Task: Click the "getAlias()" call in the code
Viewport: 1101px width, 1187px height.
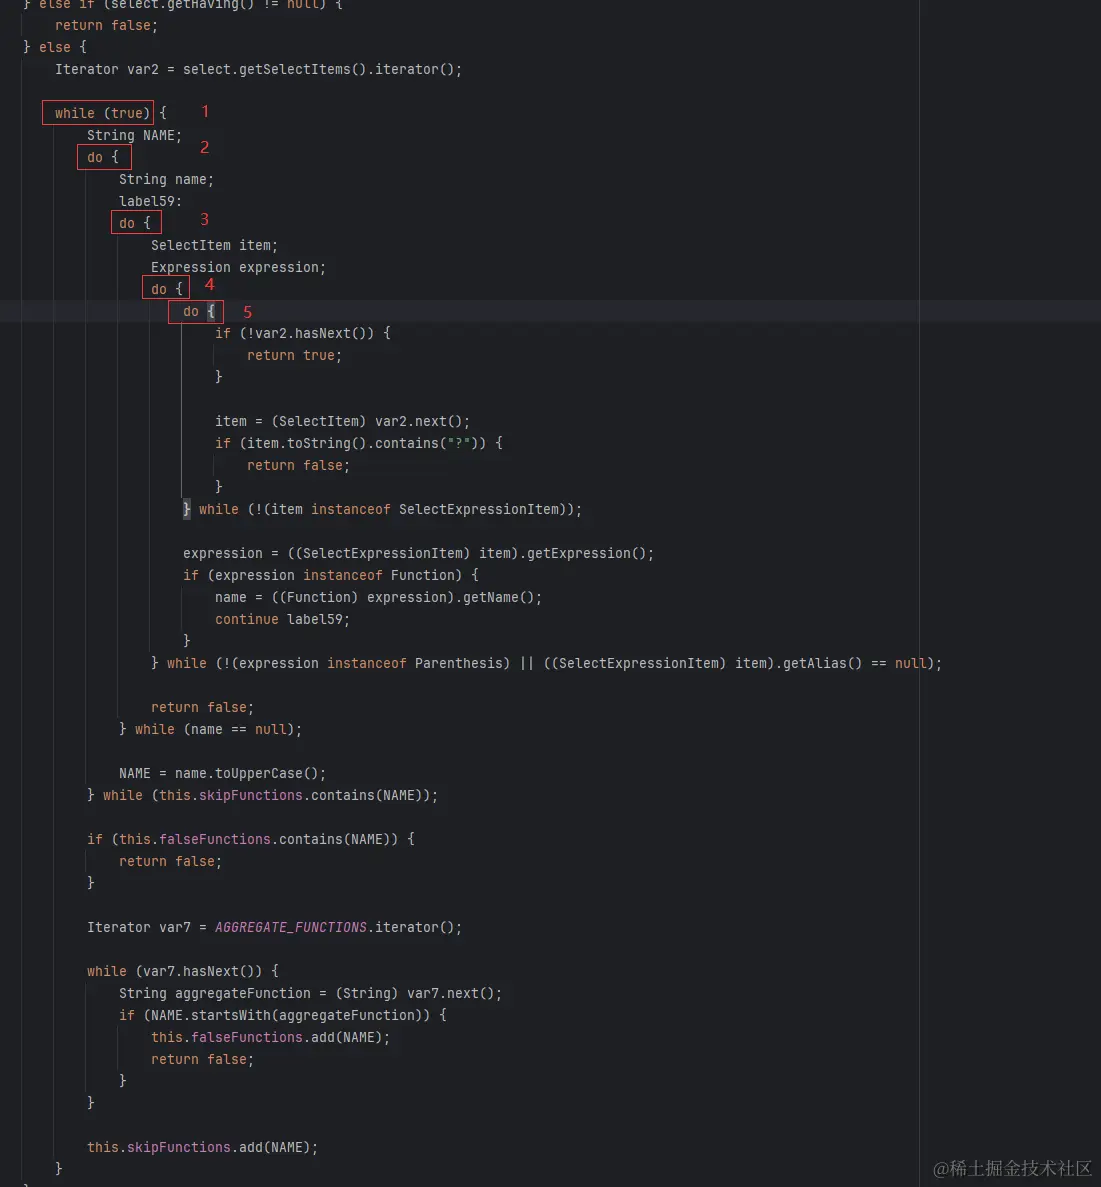Action: (822, 663)
